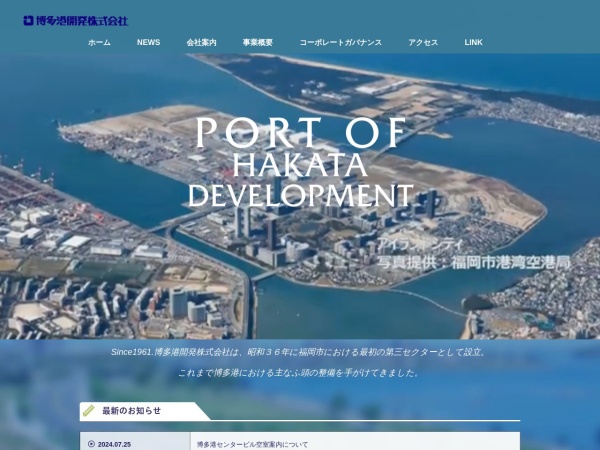Open the ホーム menu item
600x450 pixels.
pyautogui.click(x=99, y=42)
